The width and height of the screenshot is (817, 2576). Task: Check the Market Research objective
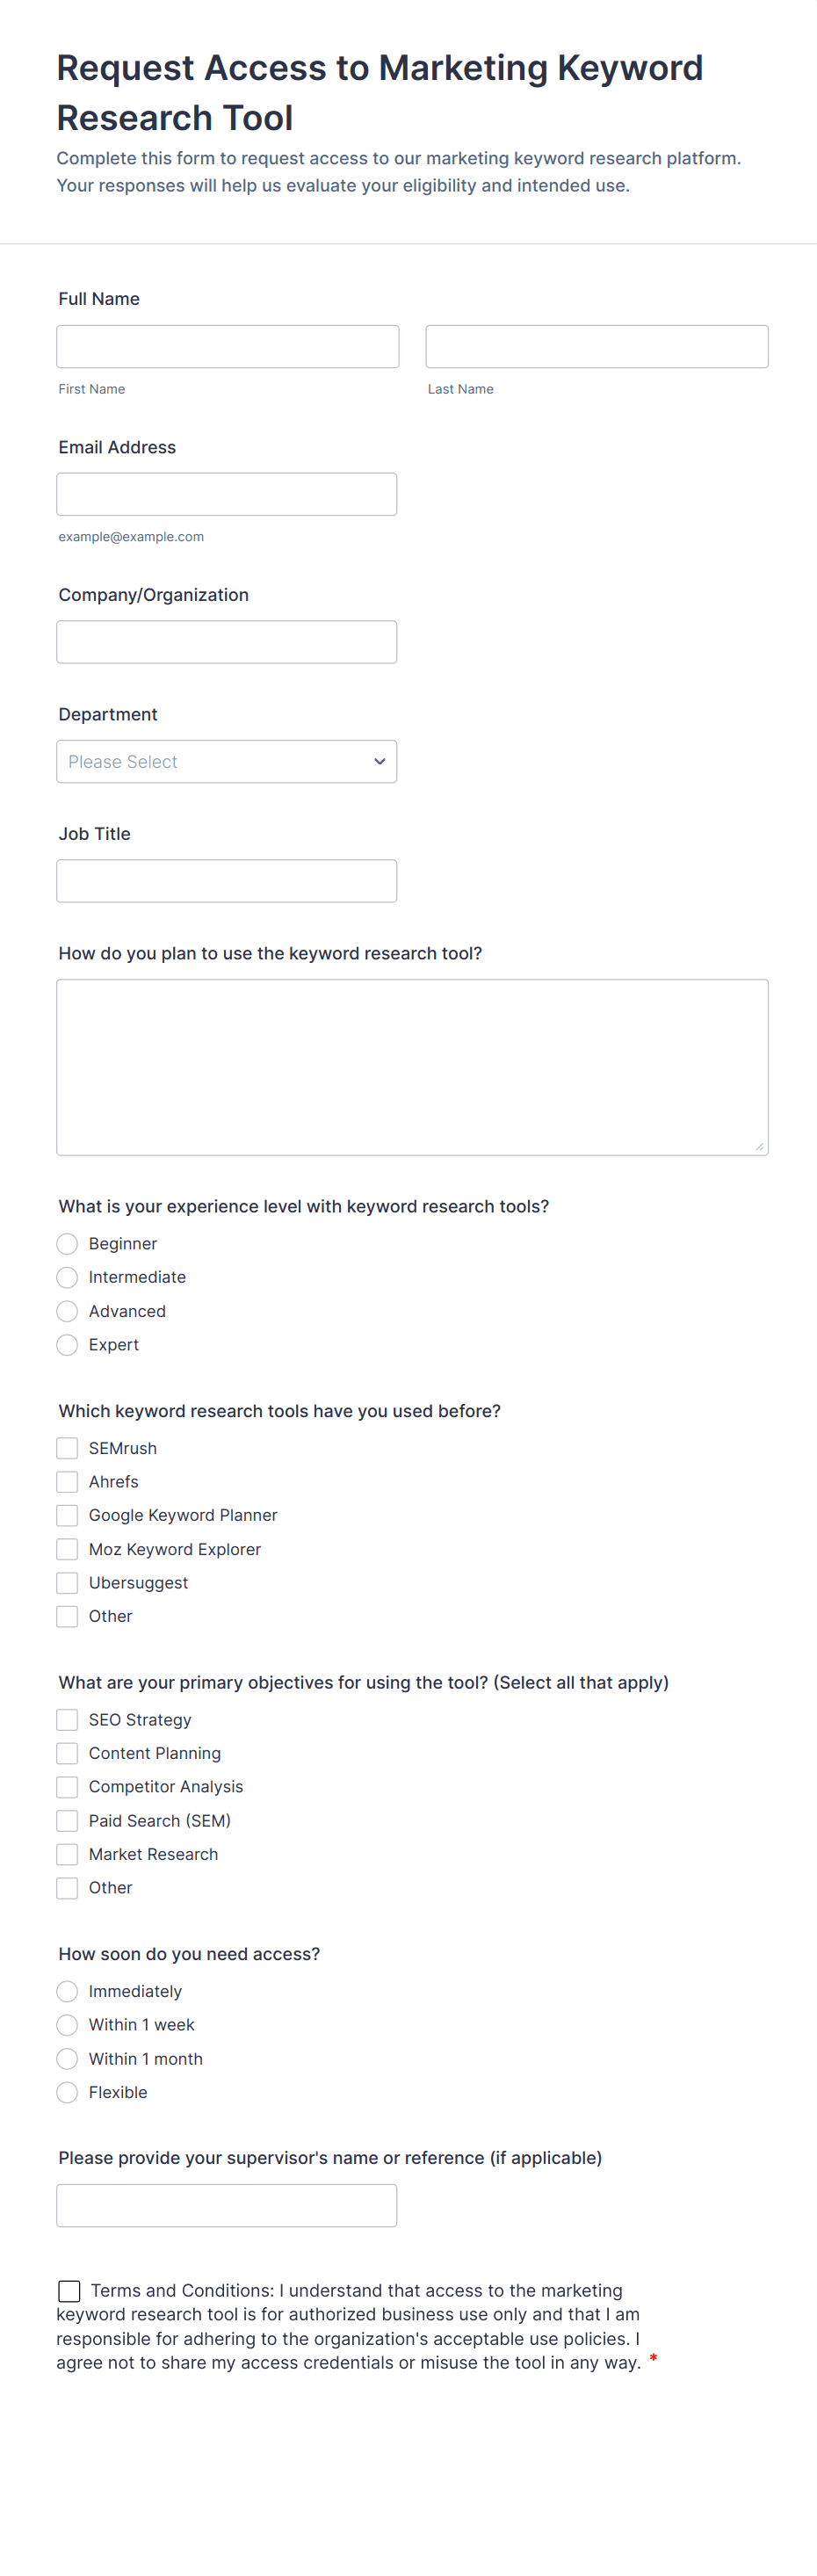pos(67,1854)
